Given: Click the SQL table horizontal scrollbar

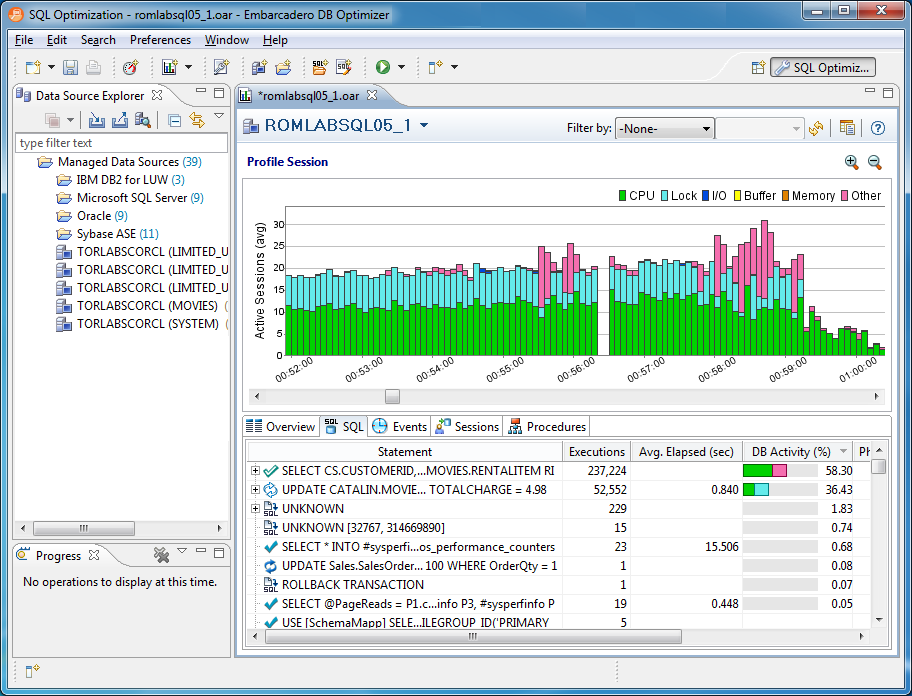Looking at the screenshot, I should click(x=473, y=637).
